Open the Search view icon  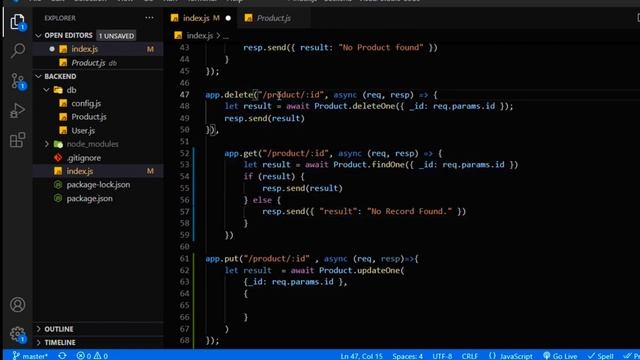[x=18, y=51]
